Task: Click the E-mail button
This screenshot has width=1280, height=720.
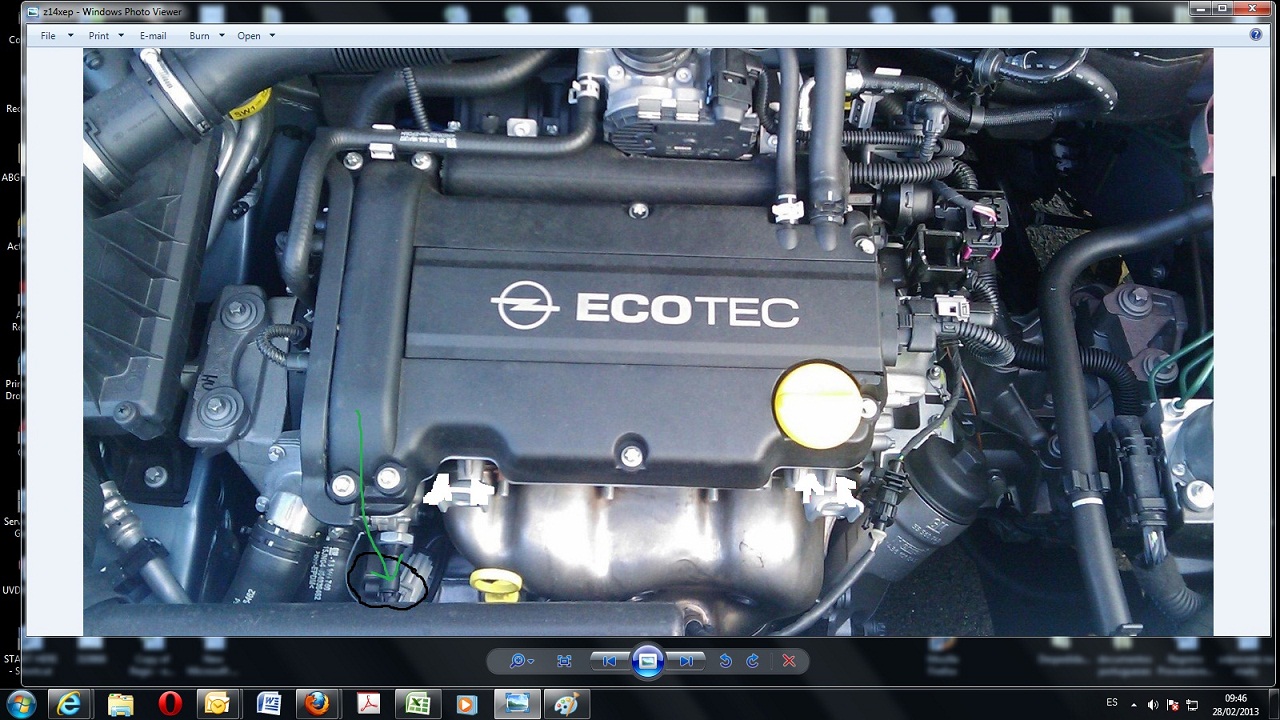Action: pyautogui.click(x=153, y=36)
